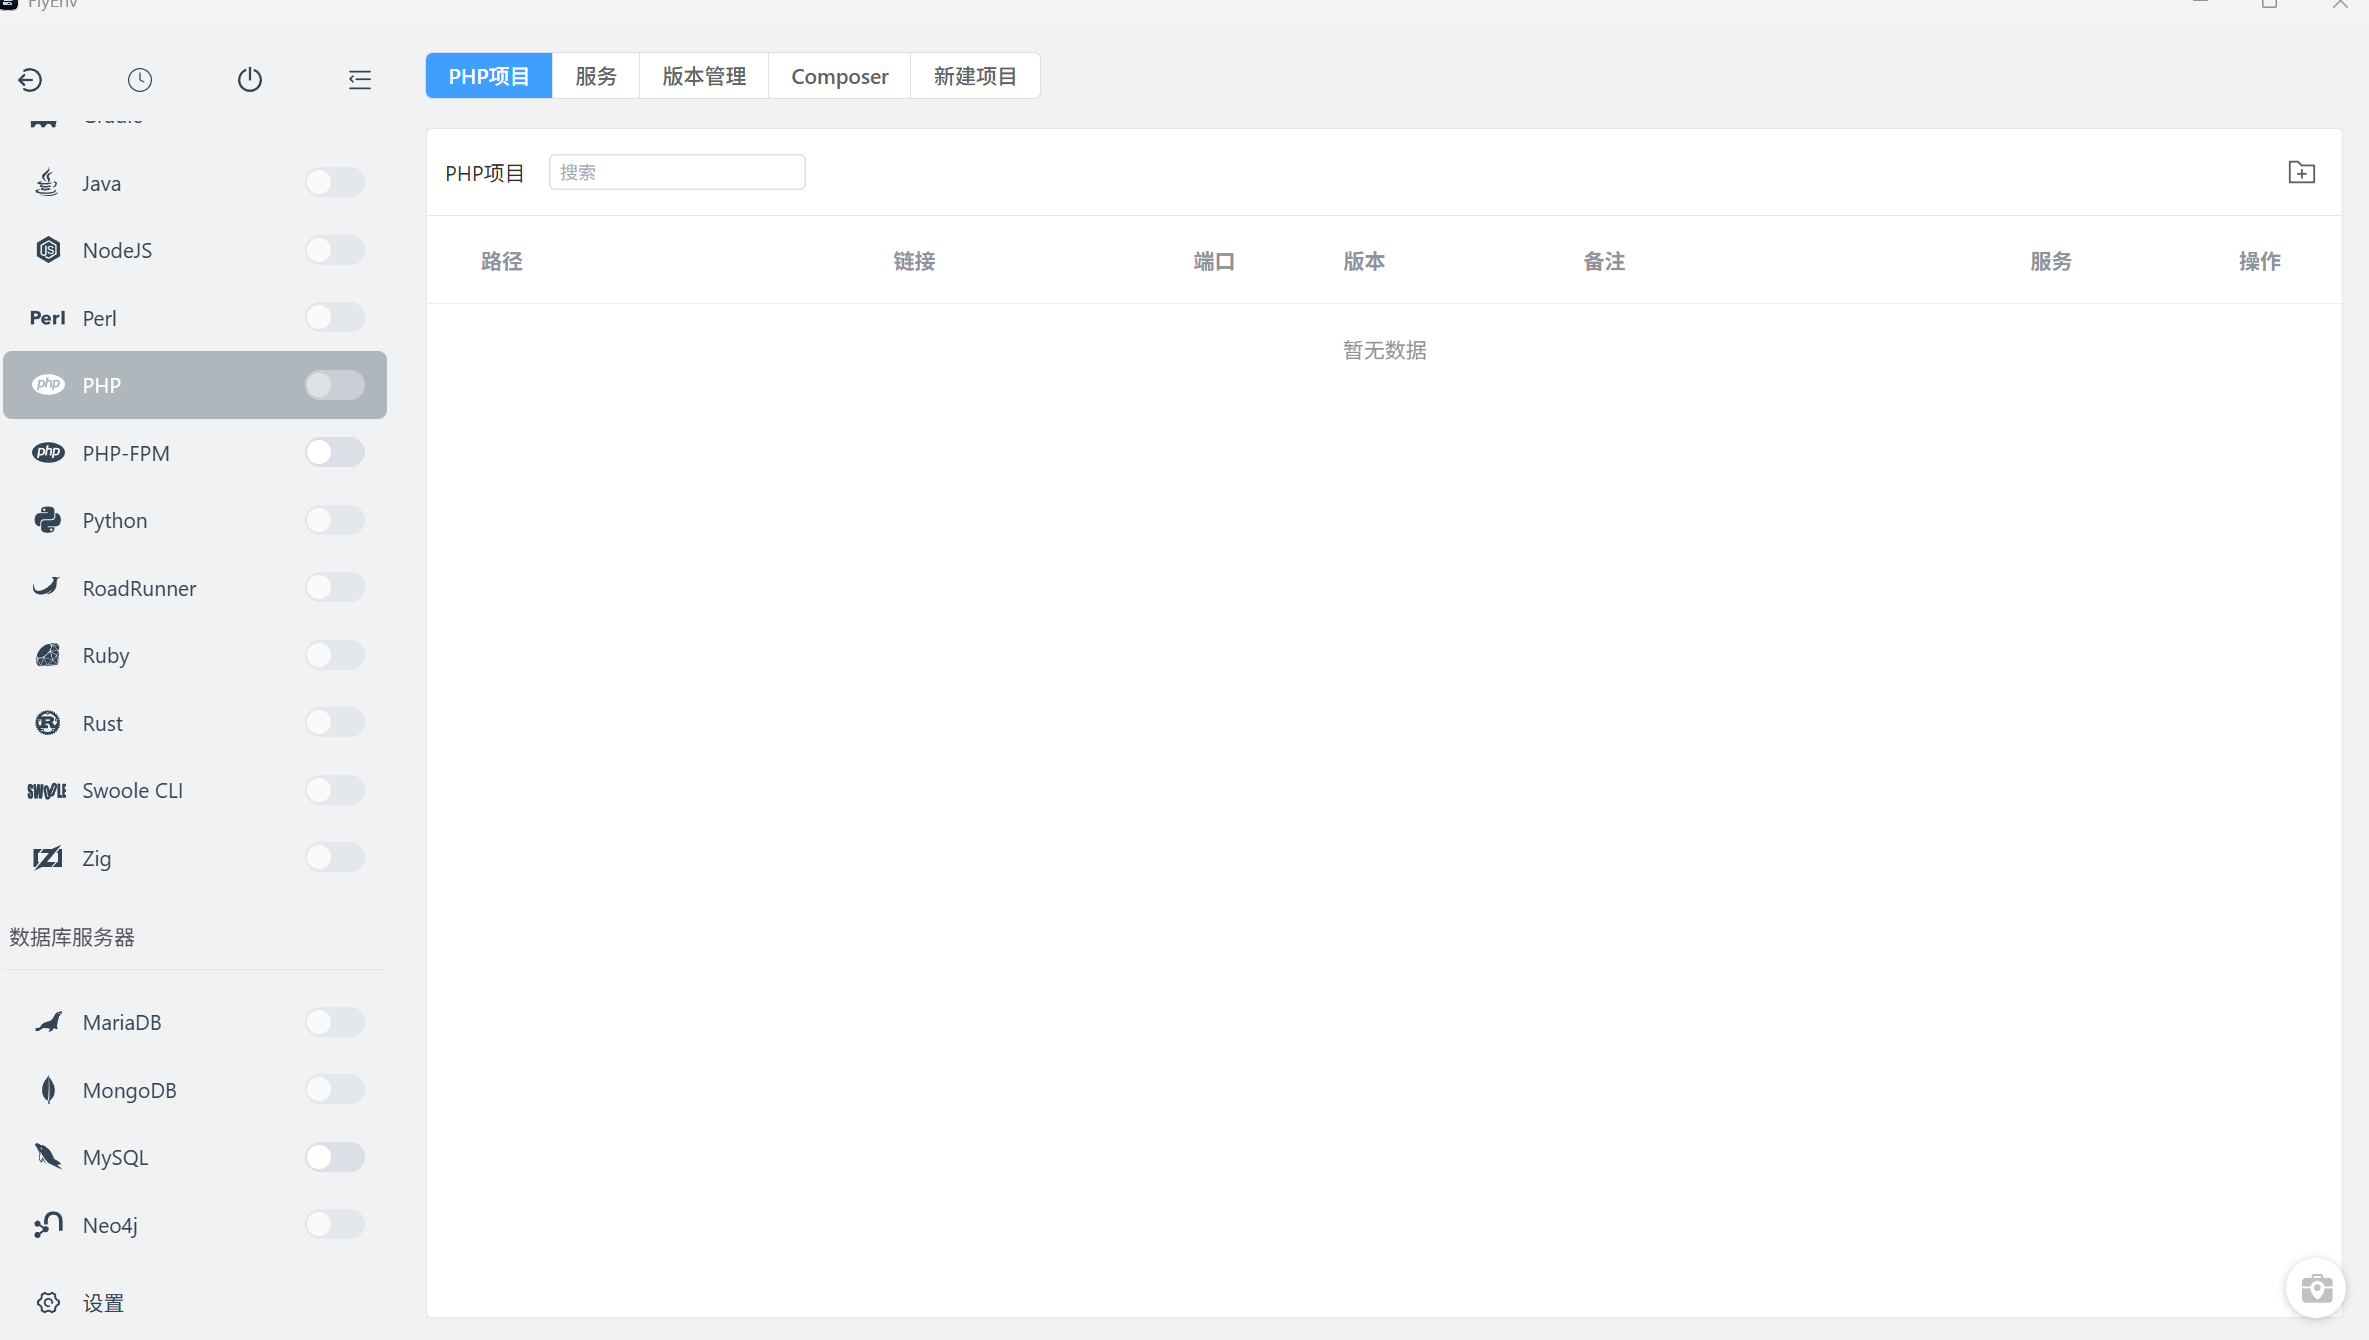Viewport: 2369px width, 1340px height.
Task: Click the Zig logo icon
Action: pyautogui.click(x=47, y=858)
